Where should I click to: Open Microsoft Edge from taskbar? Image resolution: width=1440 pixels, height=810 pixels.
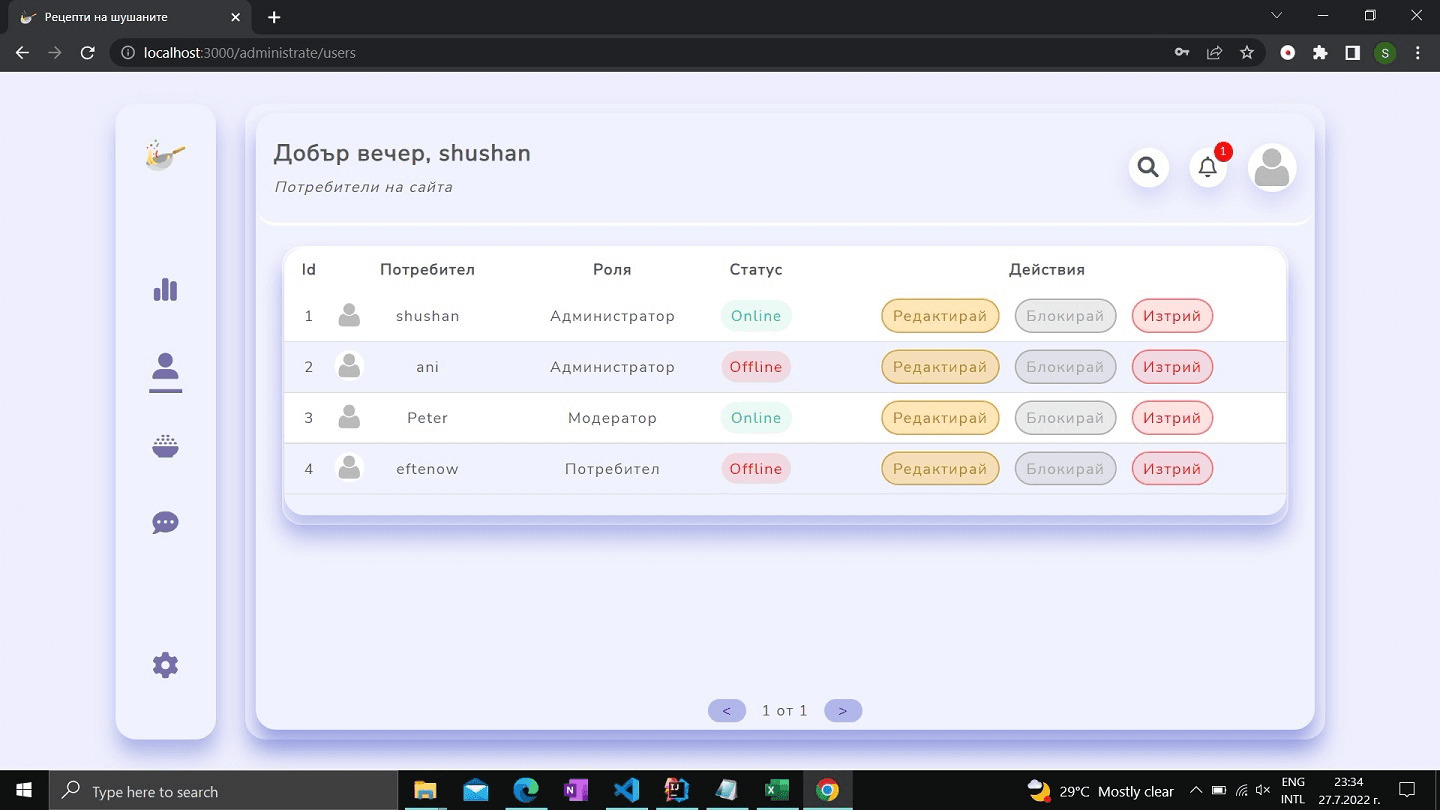[526, 791]
